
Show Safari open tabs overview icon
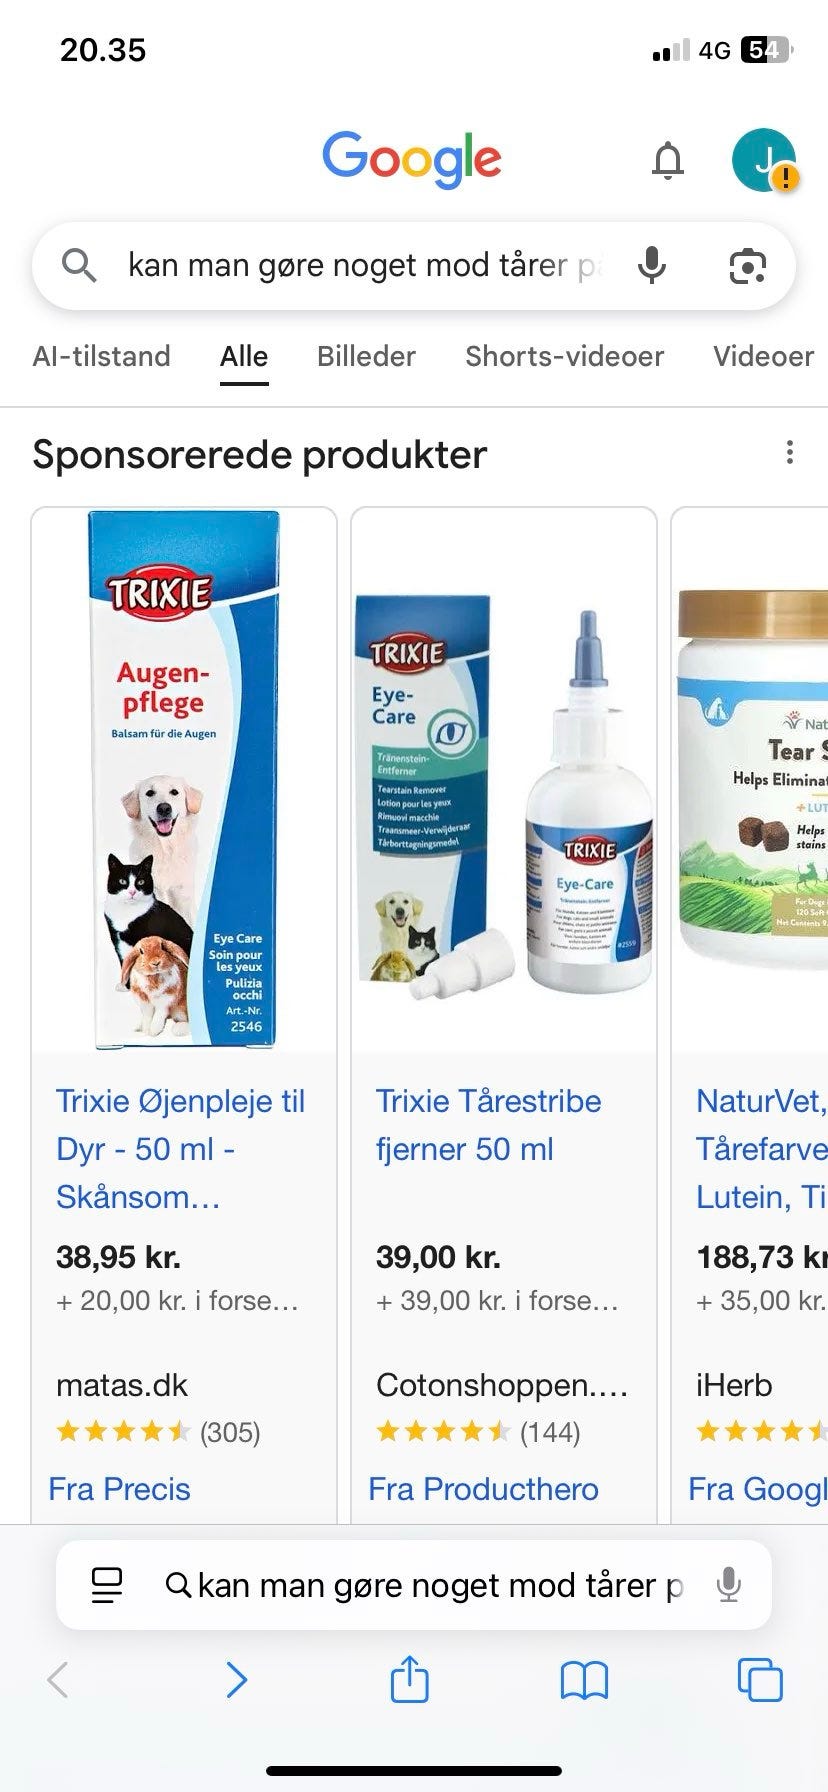(x=759, y=1679)
